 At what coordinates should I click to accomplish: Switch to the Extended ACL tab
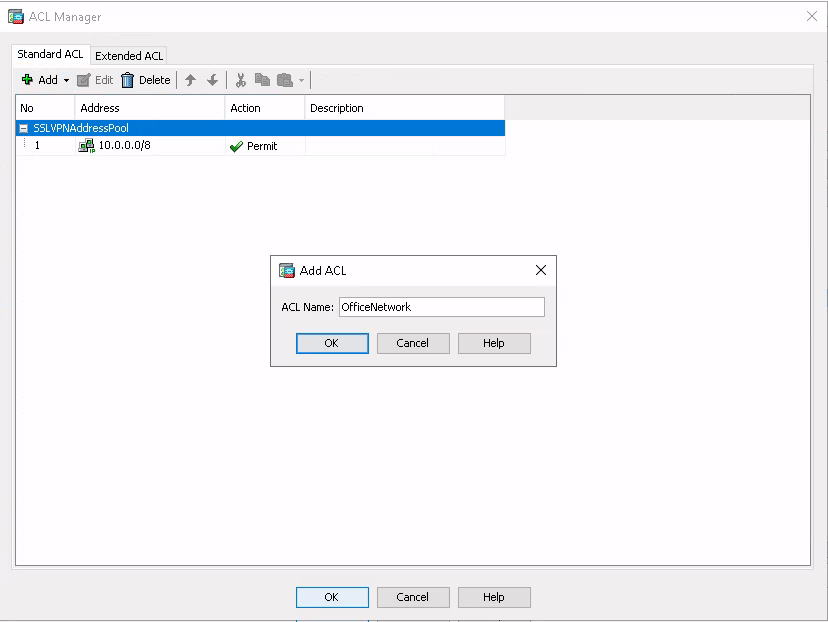pyautogui.click(x=129, y=56)
